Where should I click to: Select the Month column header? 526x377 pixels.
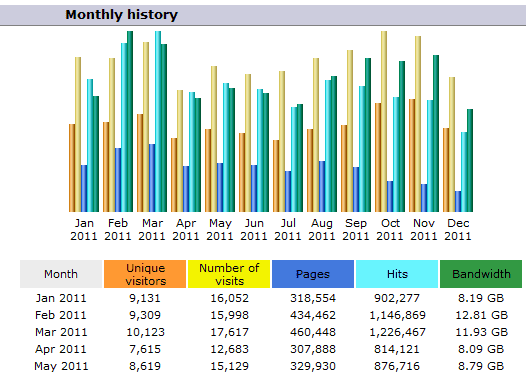coord(61,274)
